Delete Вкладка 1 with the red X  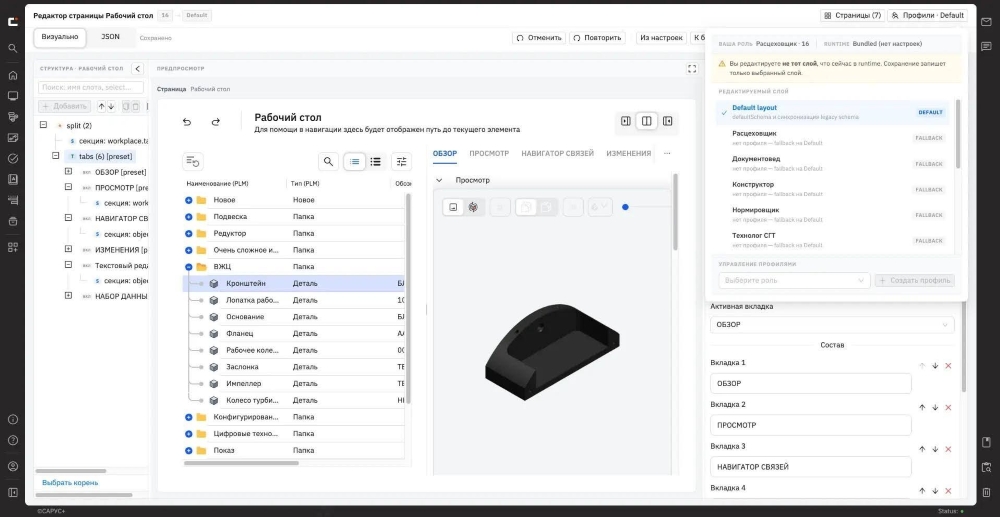[948, 366]
